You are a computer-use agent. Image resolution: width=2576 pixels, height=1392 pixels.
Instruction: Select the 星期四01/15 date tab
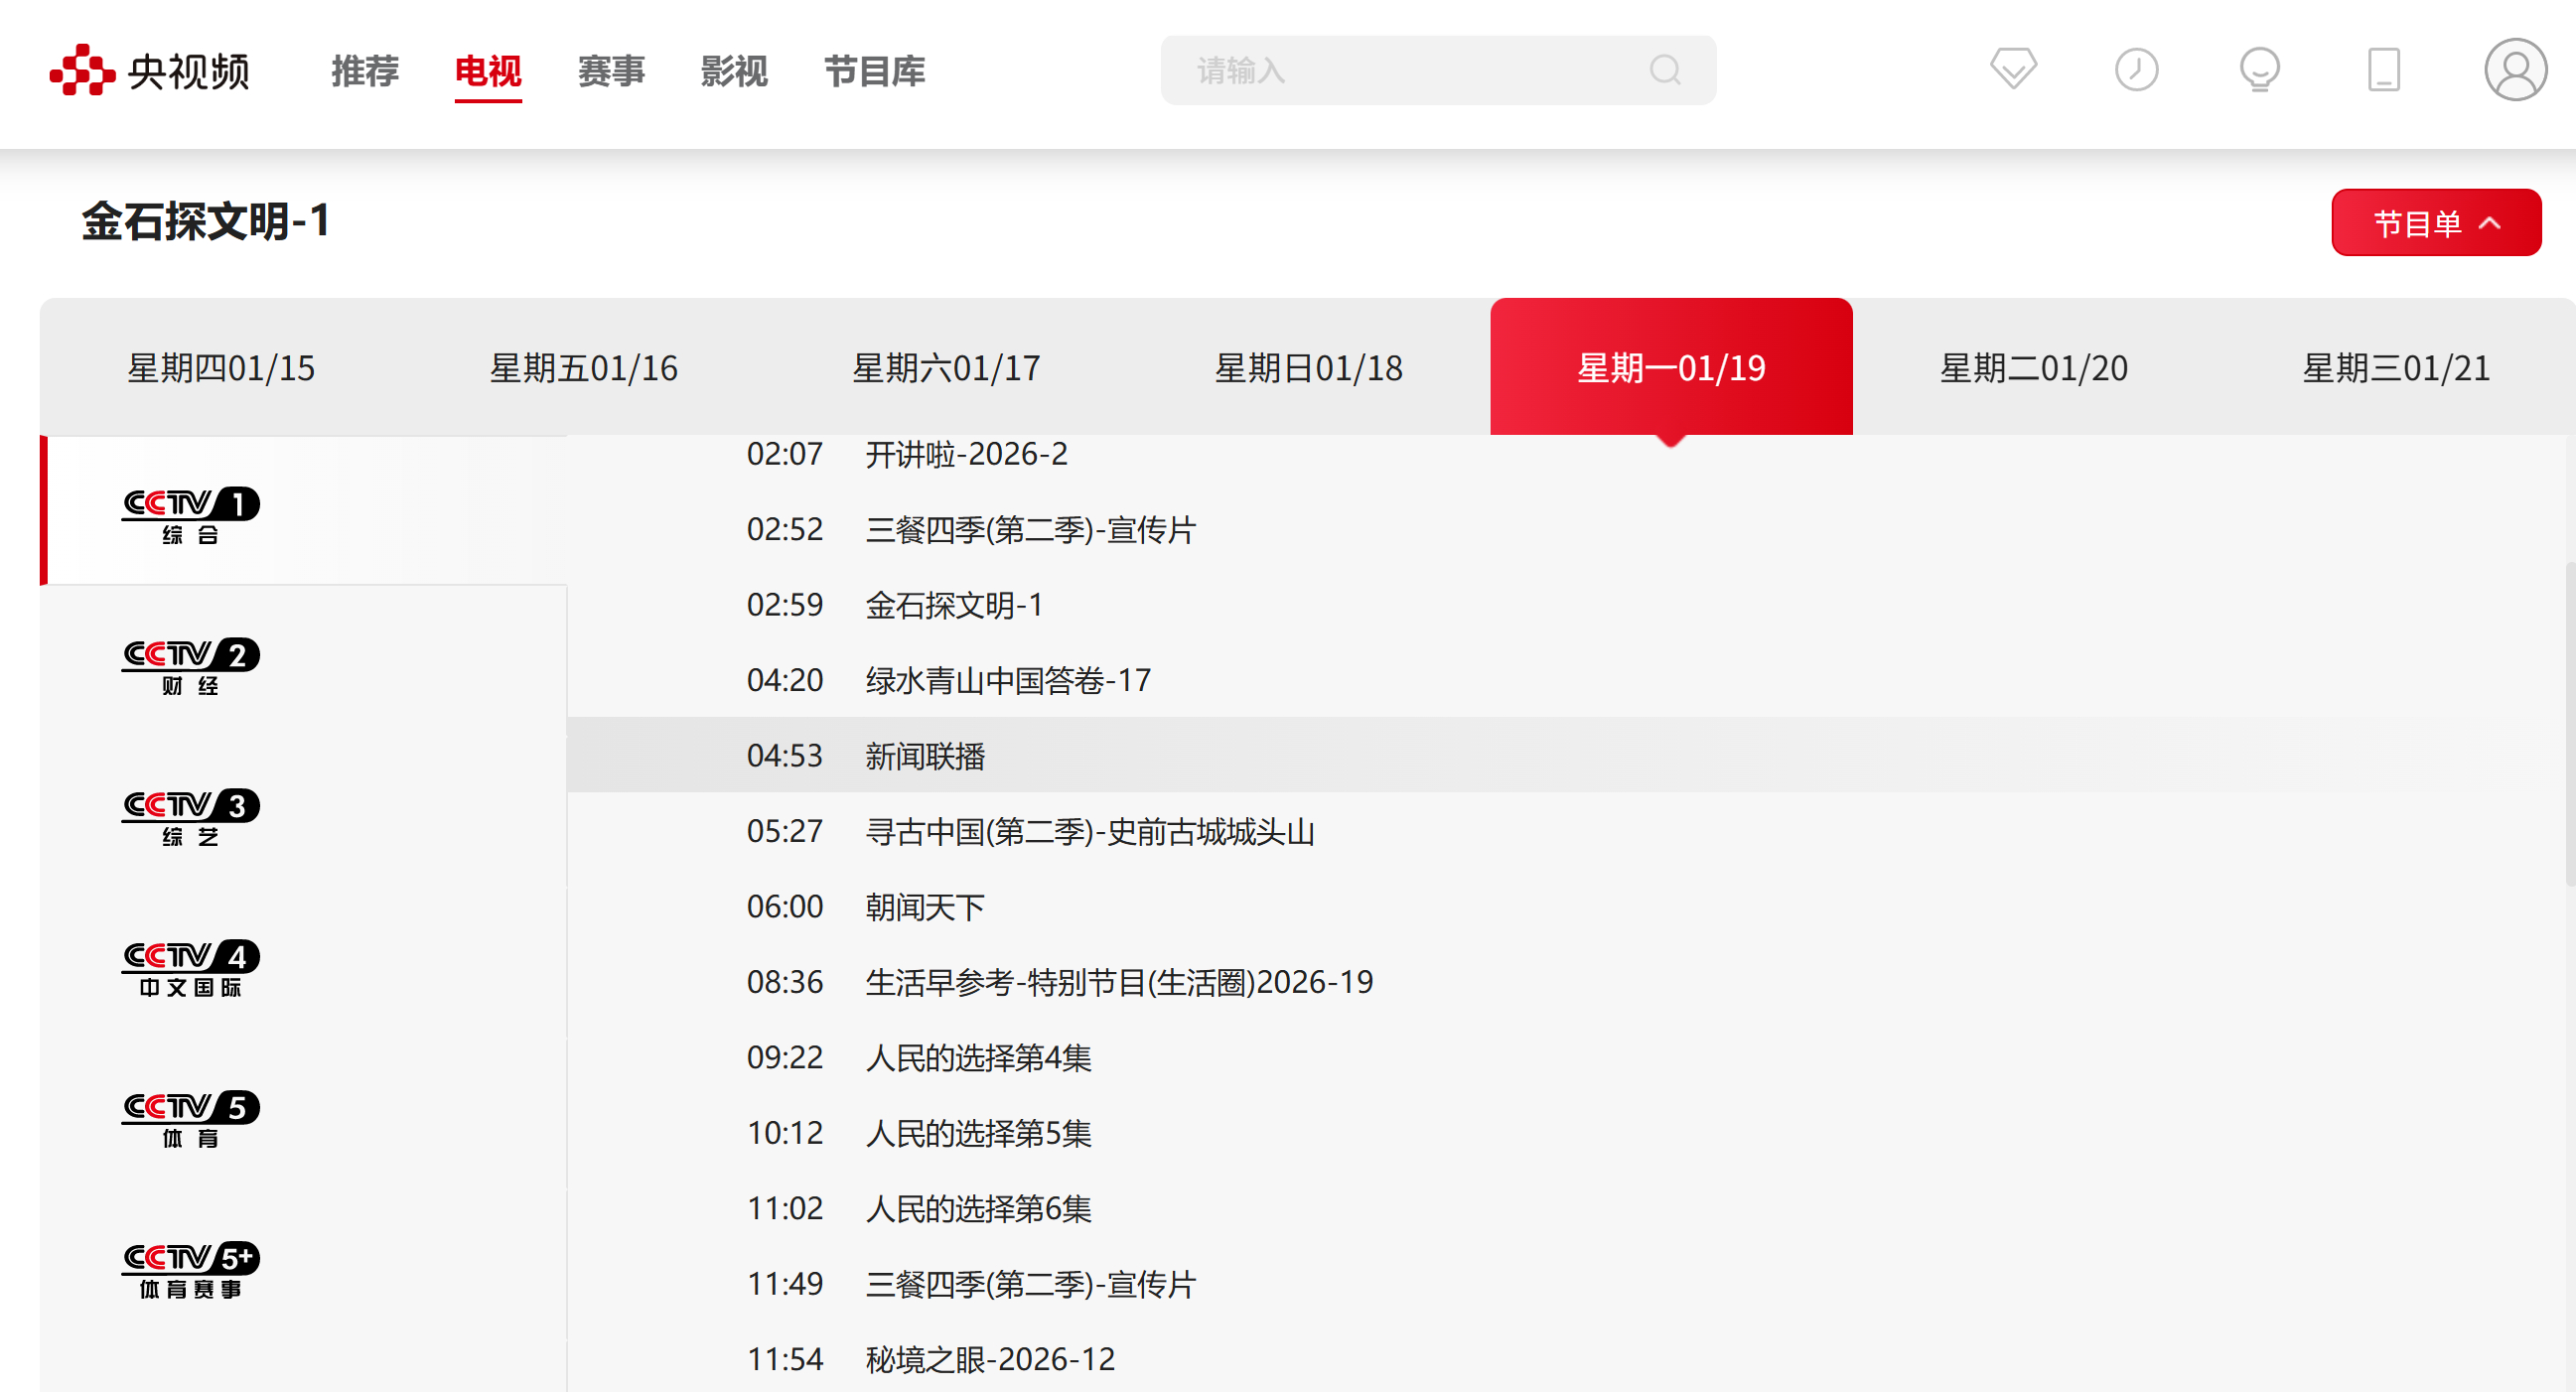[x=221, y=368]
